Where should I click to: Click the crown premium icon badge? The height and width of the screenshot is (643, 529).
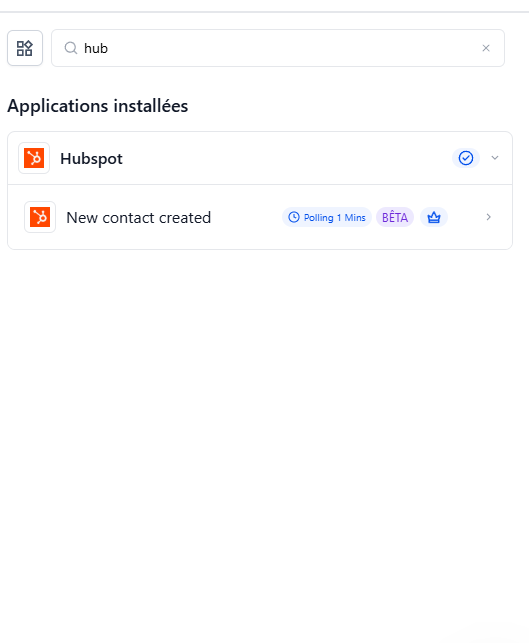434,217
